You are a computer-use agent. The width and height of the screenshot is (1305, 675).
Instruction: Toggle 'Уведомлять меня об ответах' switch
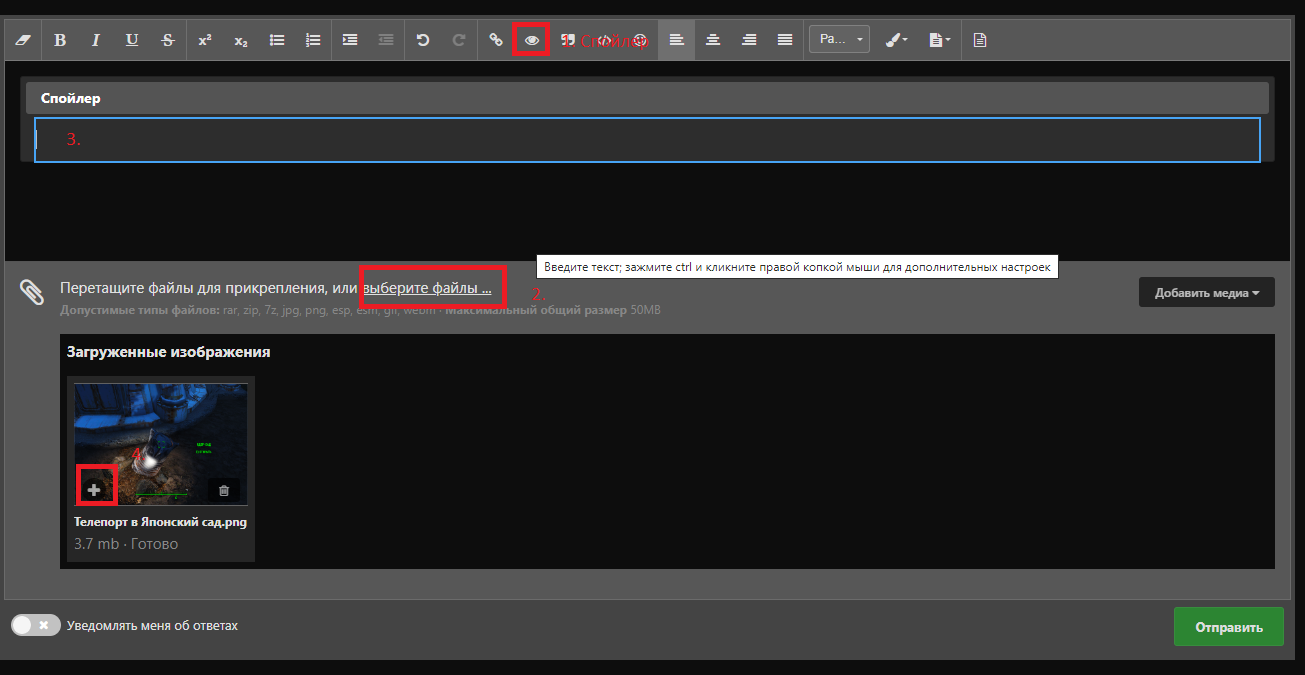[x=36, y=625]
